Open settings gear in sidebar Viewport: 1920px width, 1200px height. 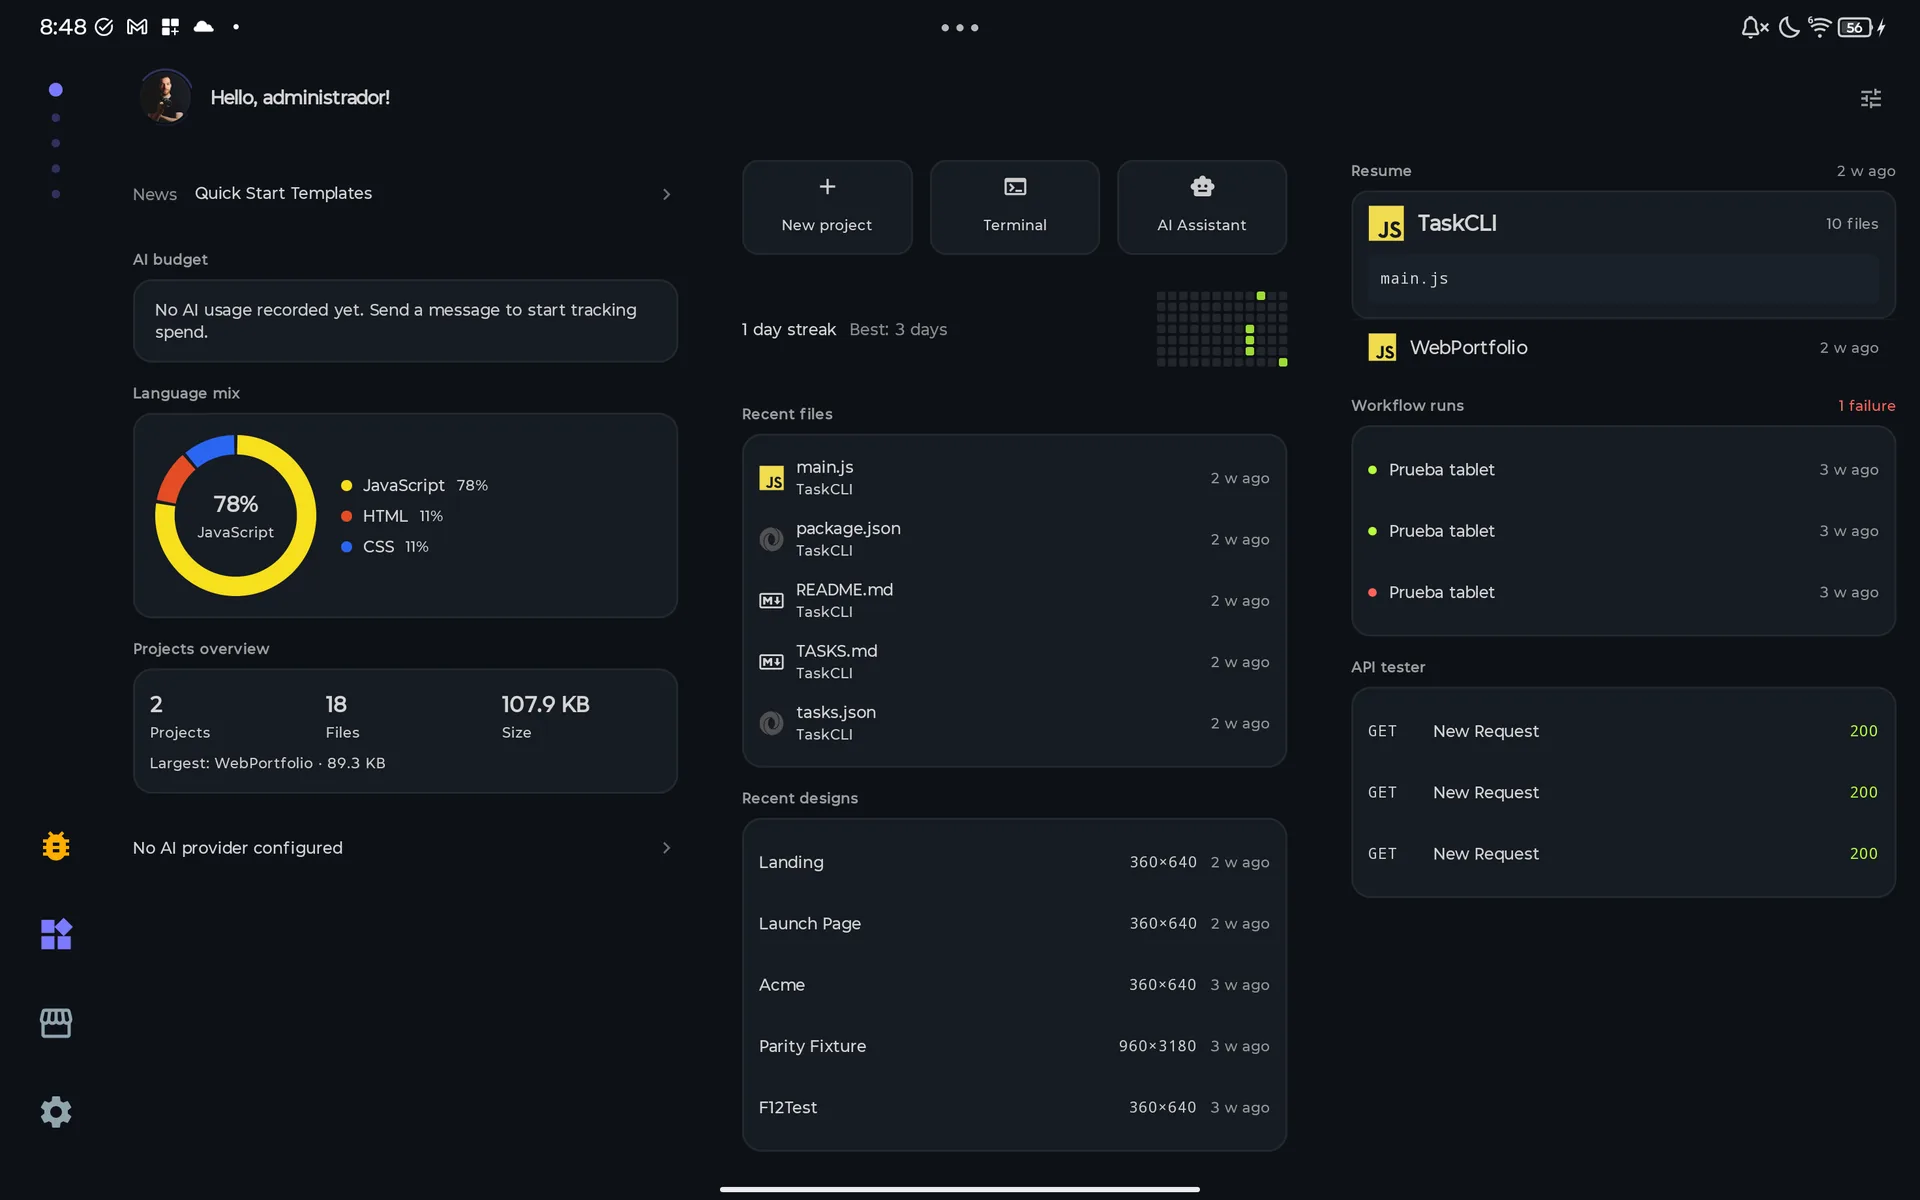56,1111
